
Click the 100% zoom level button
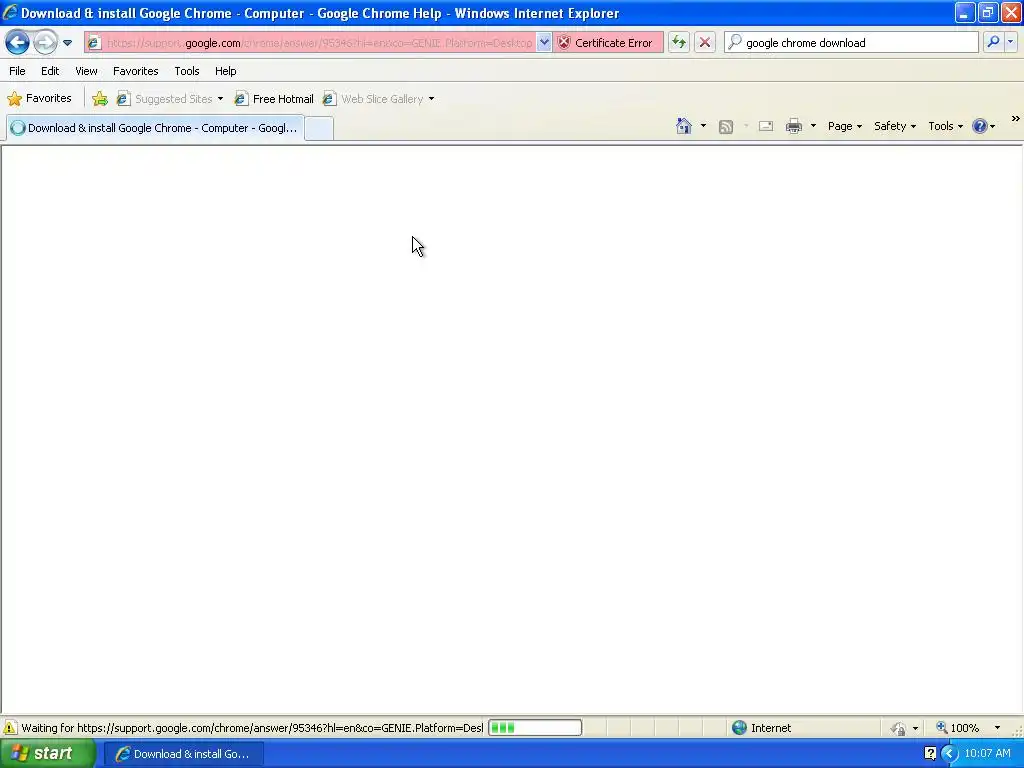(x=958, y=728)
